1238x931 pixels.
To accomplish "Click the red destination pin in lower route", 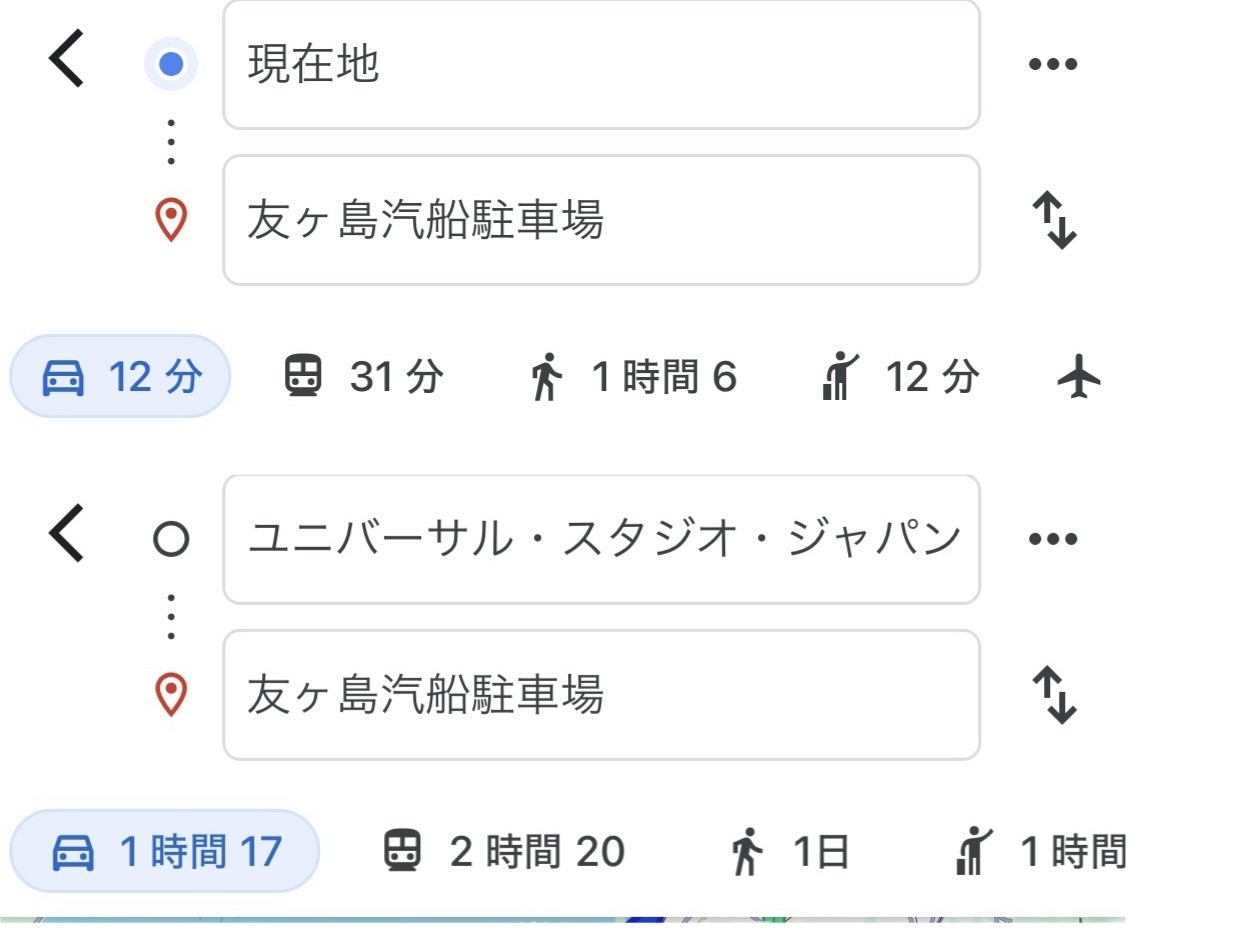I will point(171,695).
